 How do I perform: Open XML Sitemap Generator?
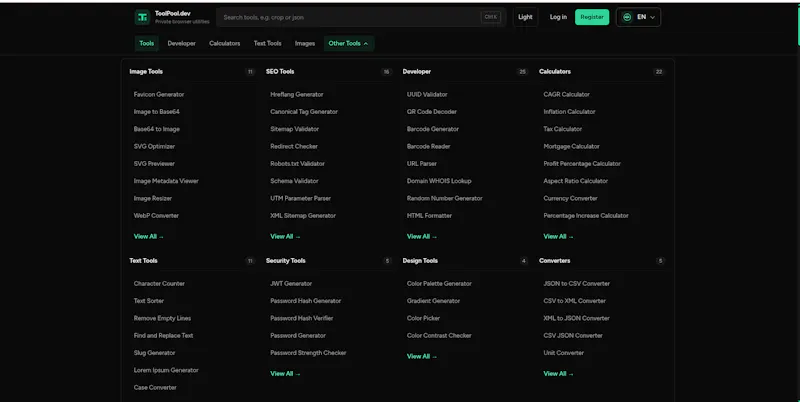(303, 216)
